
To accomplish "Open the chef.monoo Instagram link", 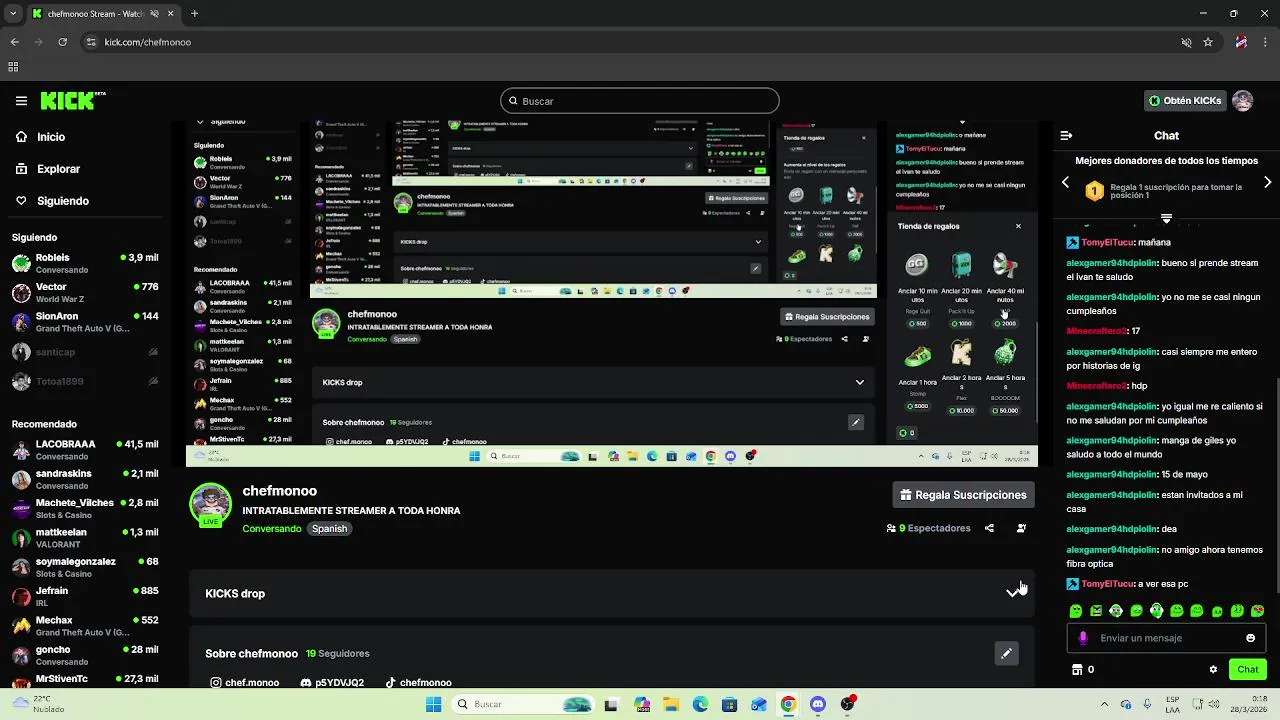I will [245, 682].
